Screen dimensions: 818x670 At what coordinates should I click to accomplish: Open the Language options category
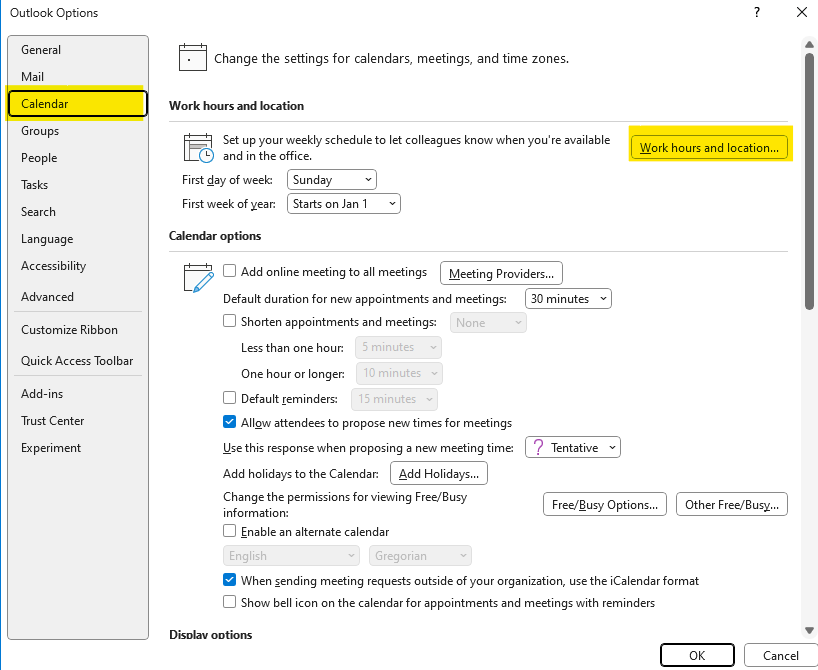[x=77, y=239]
